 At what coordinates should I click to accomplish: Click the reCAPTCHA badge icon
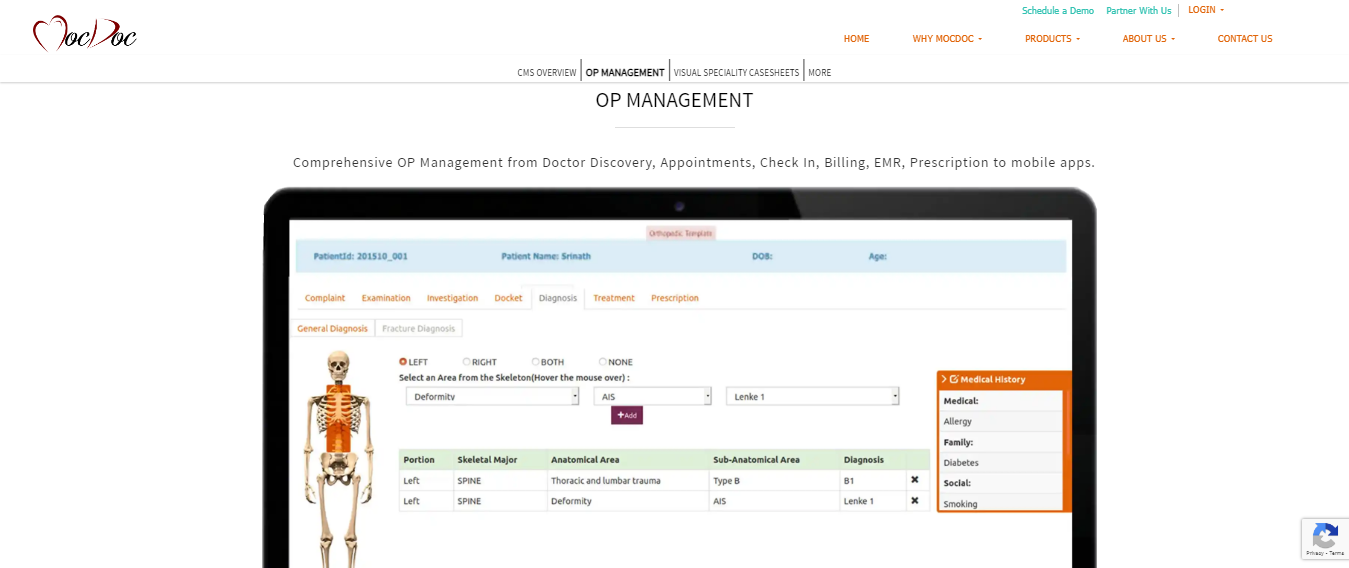click(x=1325, y=535)
